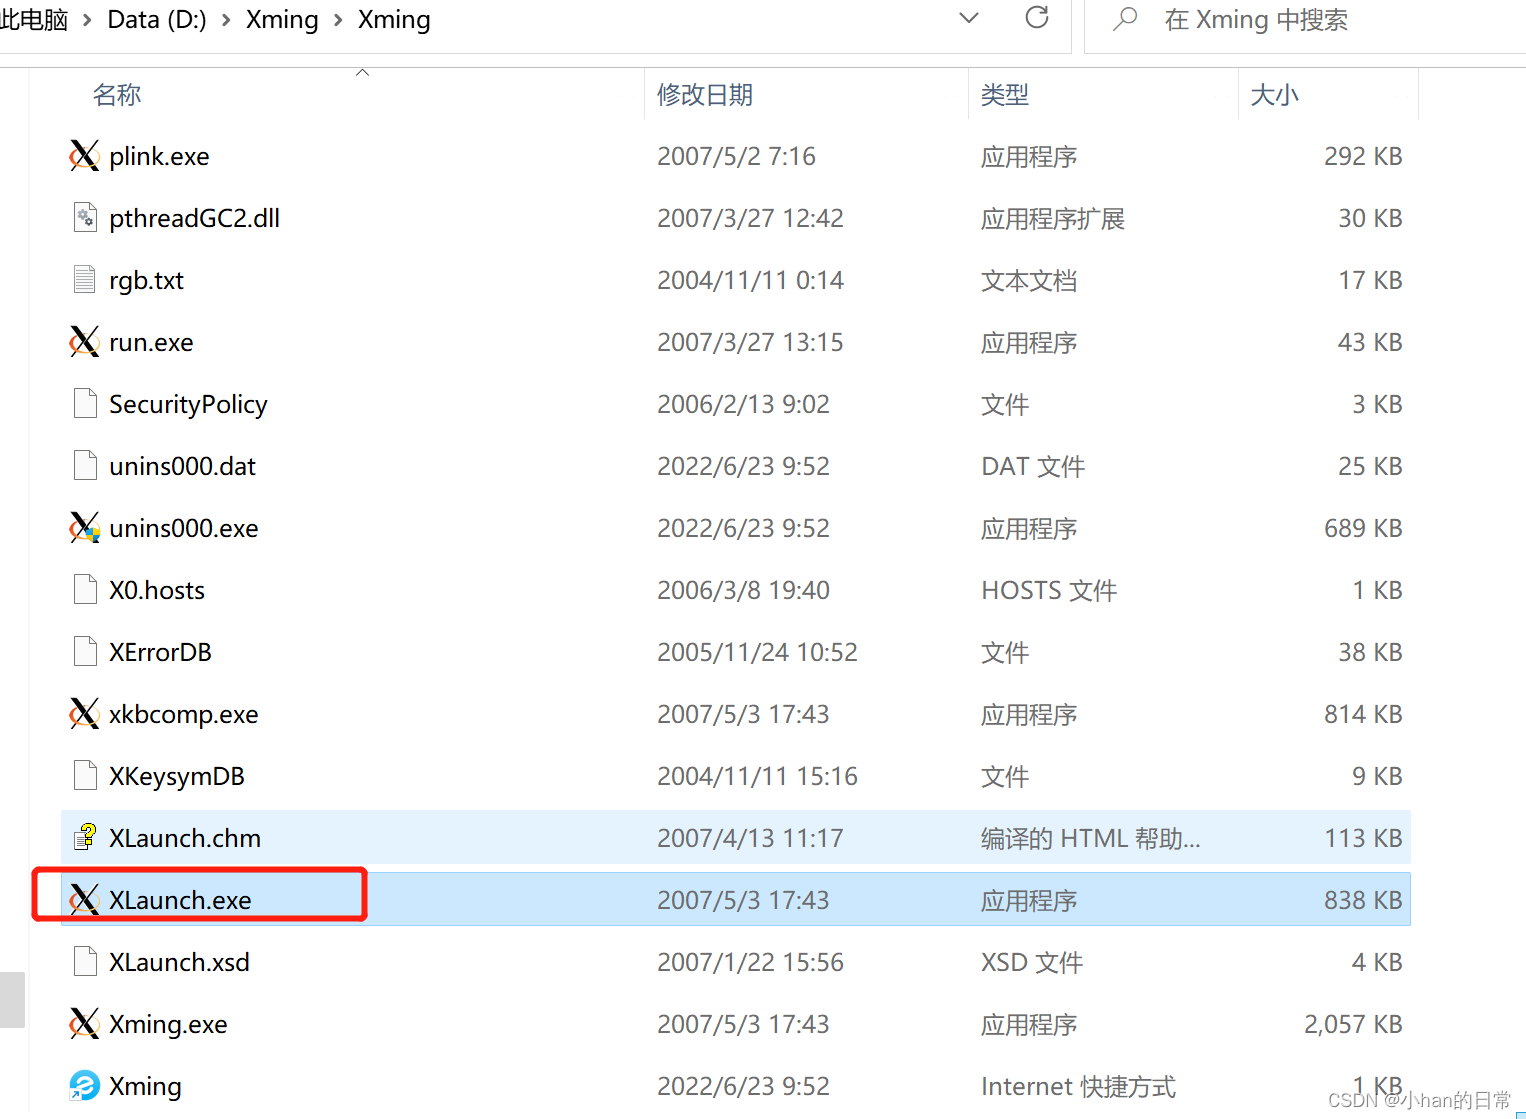Click the X0.hosts file entry
This screenshot has width=1526, height=1119.
coord(156,589)
